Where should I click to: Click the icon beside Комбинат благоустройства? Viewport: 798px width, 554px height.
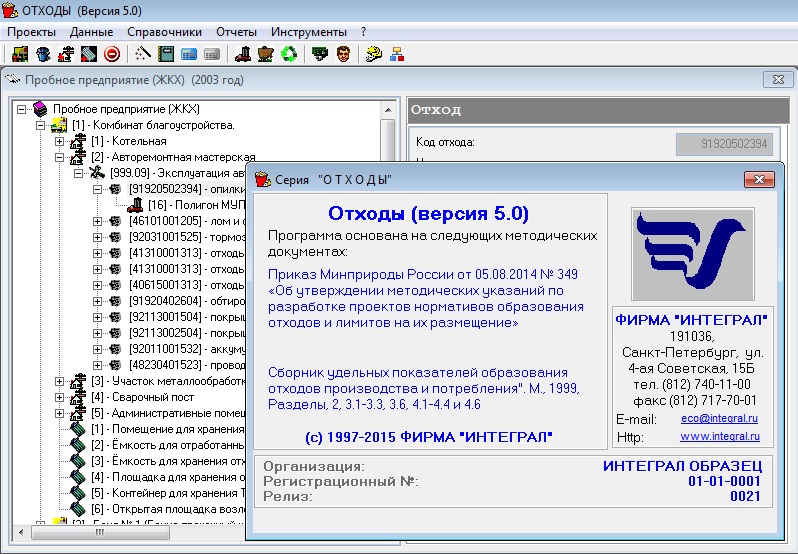coord(59,125)
